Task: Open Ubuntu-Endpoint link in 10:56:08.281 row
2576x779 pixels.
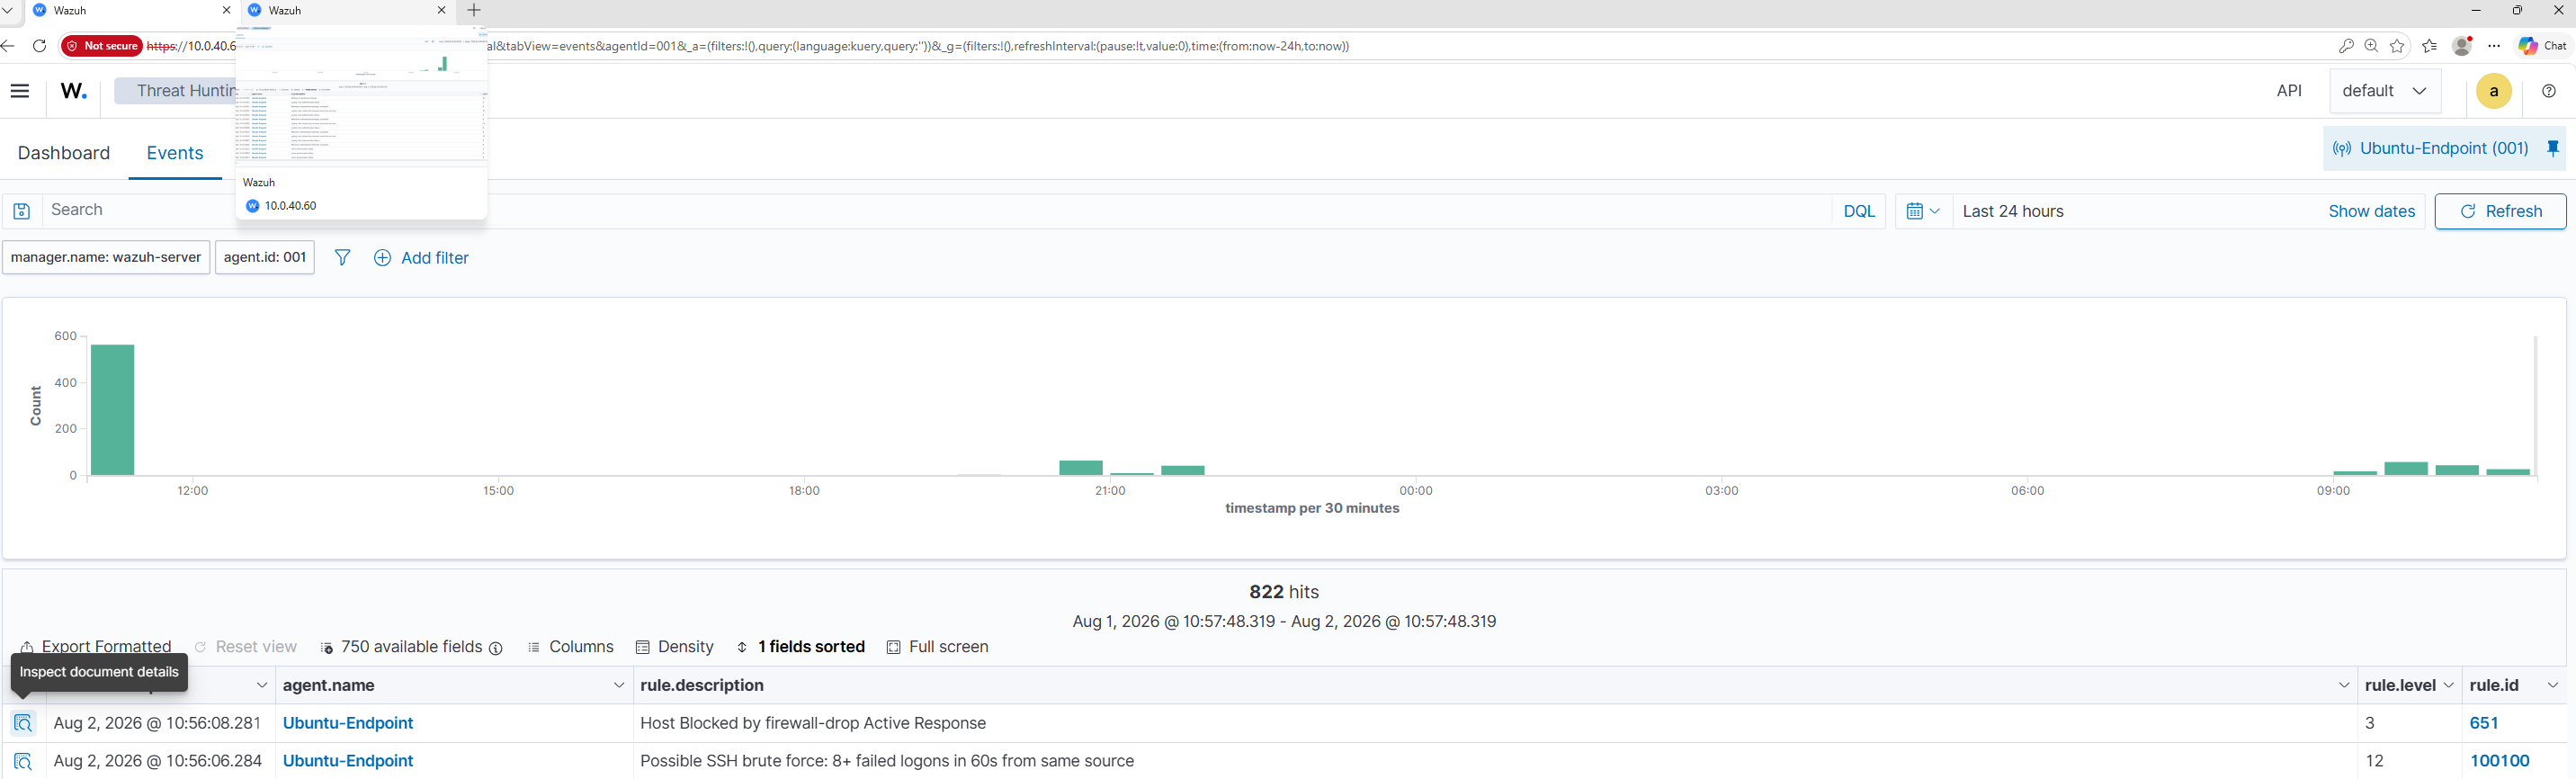Action: (348, 723)
